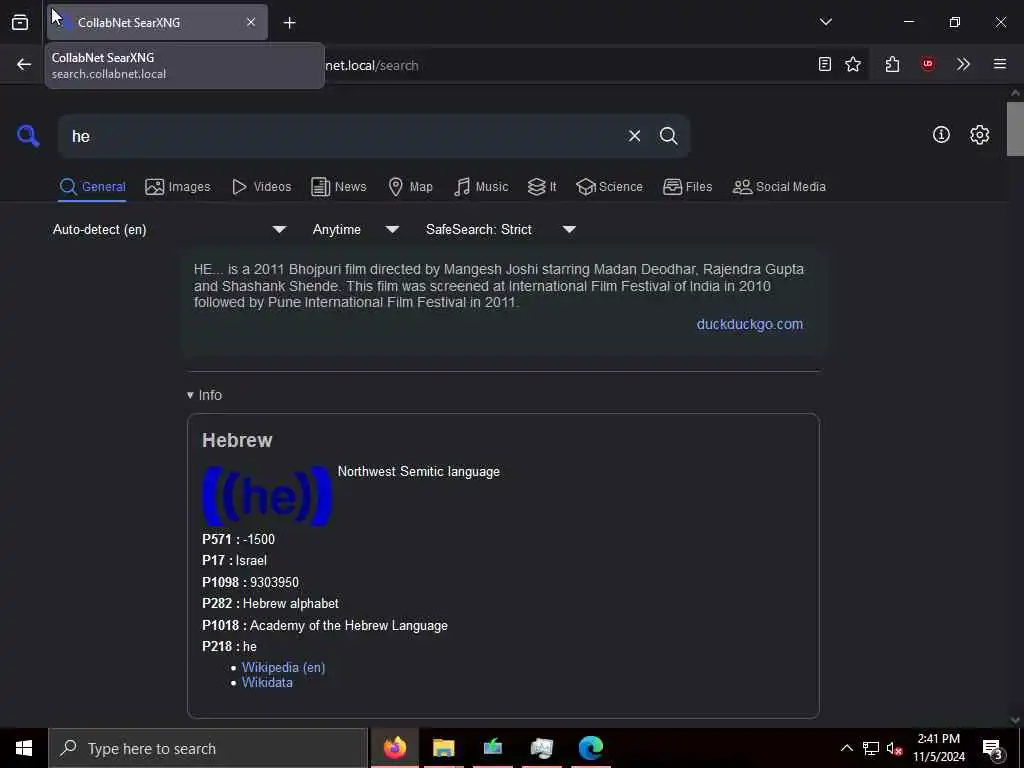Click the scrollbar down arrow
The image size is (1024, 768).
[1015, 720]
